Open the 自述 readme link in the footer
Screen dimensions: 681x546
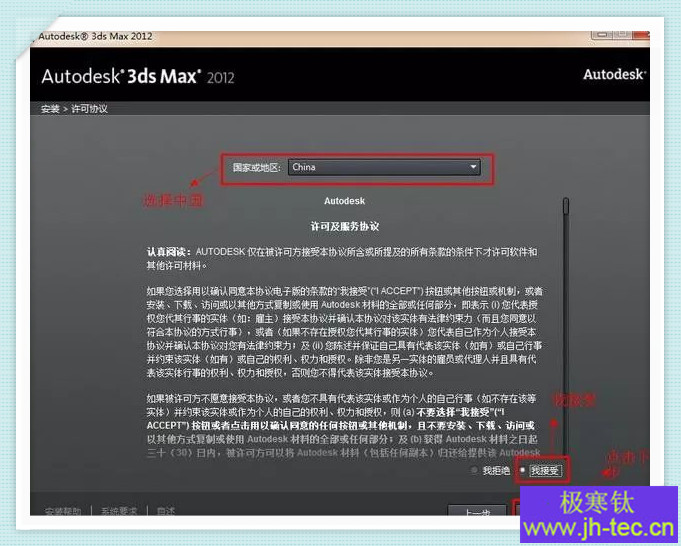coord(165,511)
